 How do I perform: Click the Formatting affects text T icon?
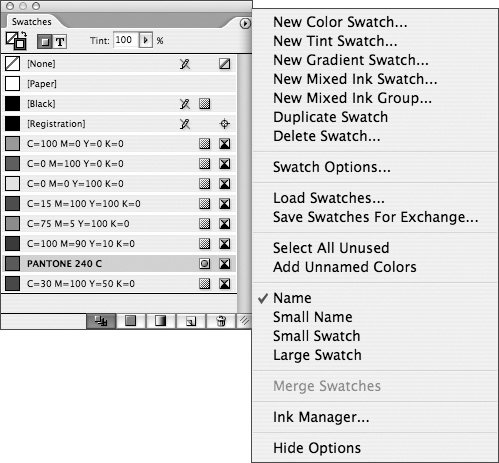(60, 42)
